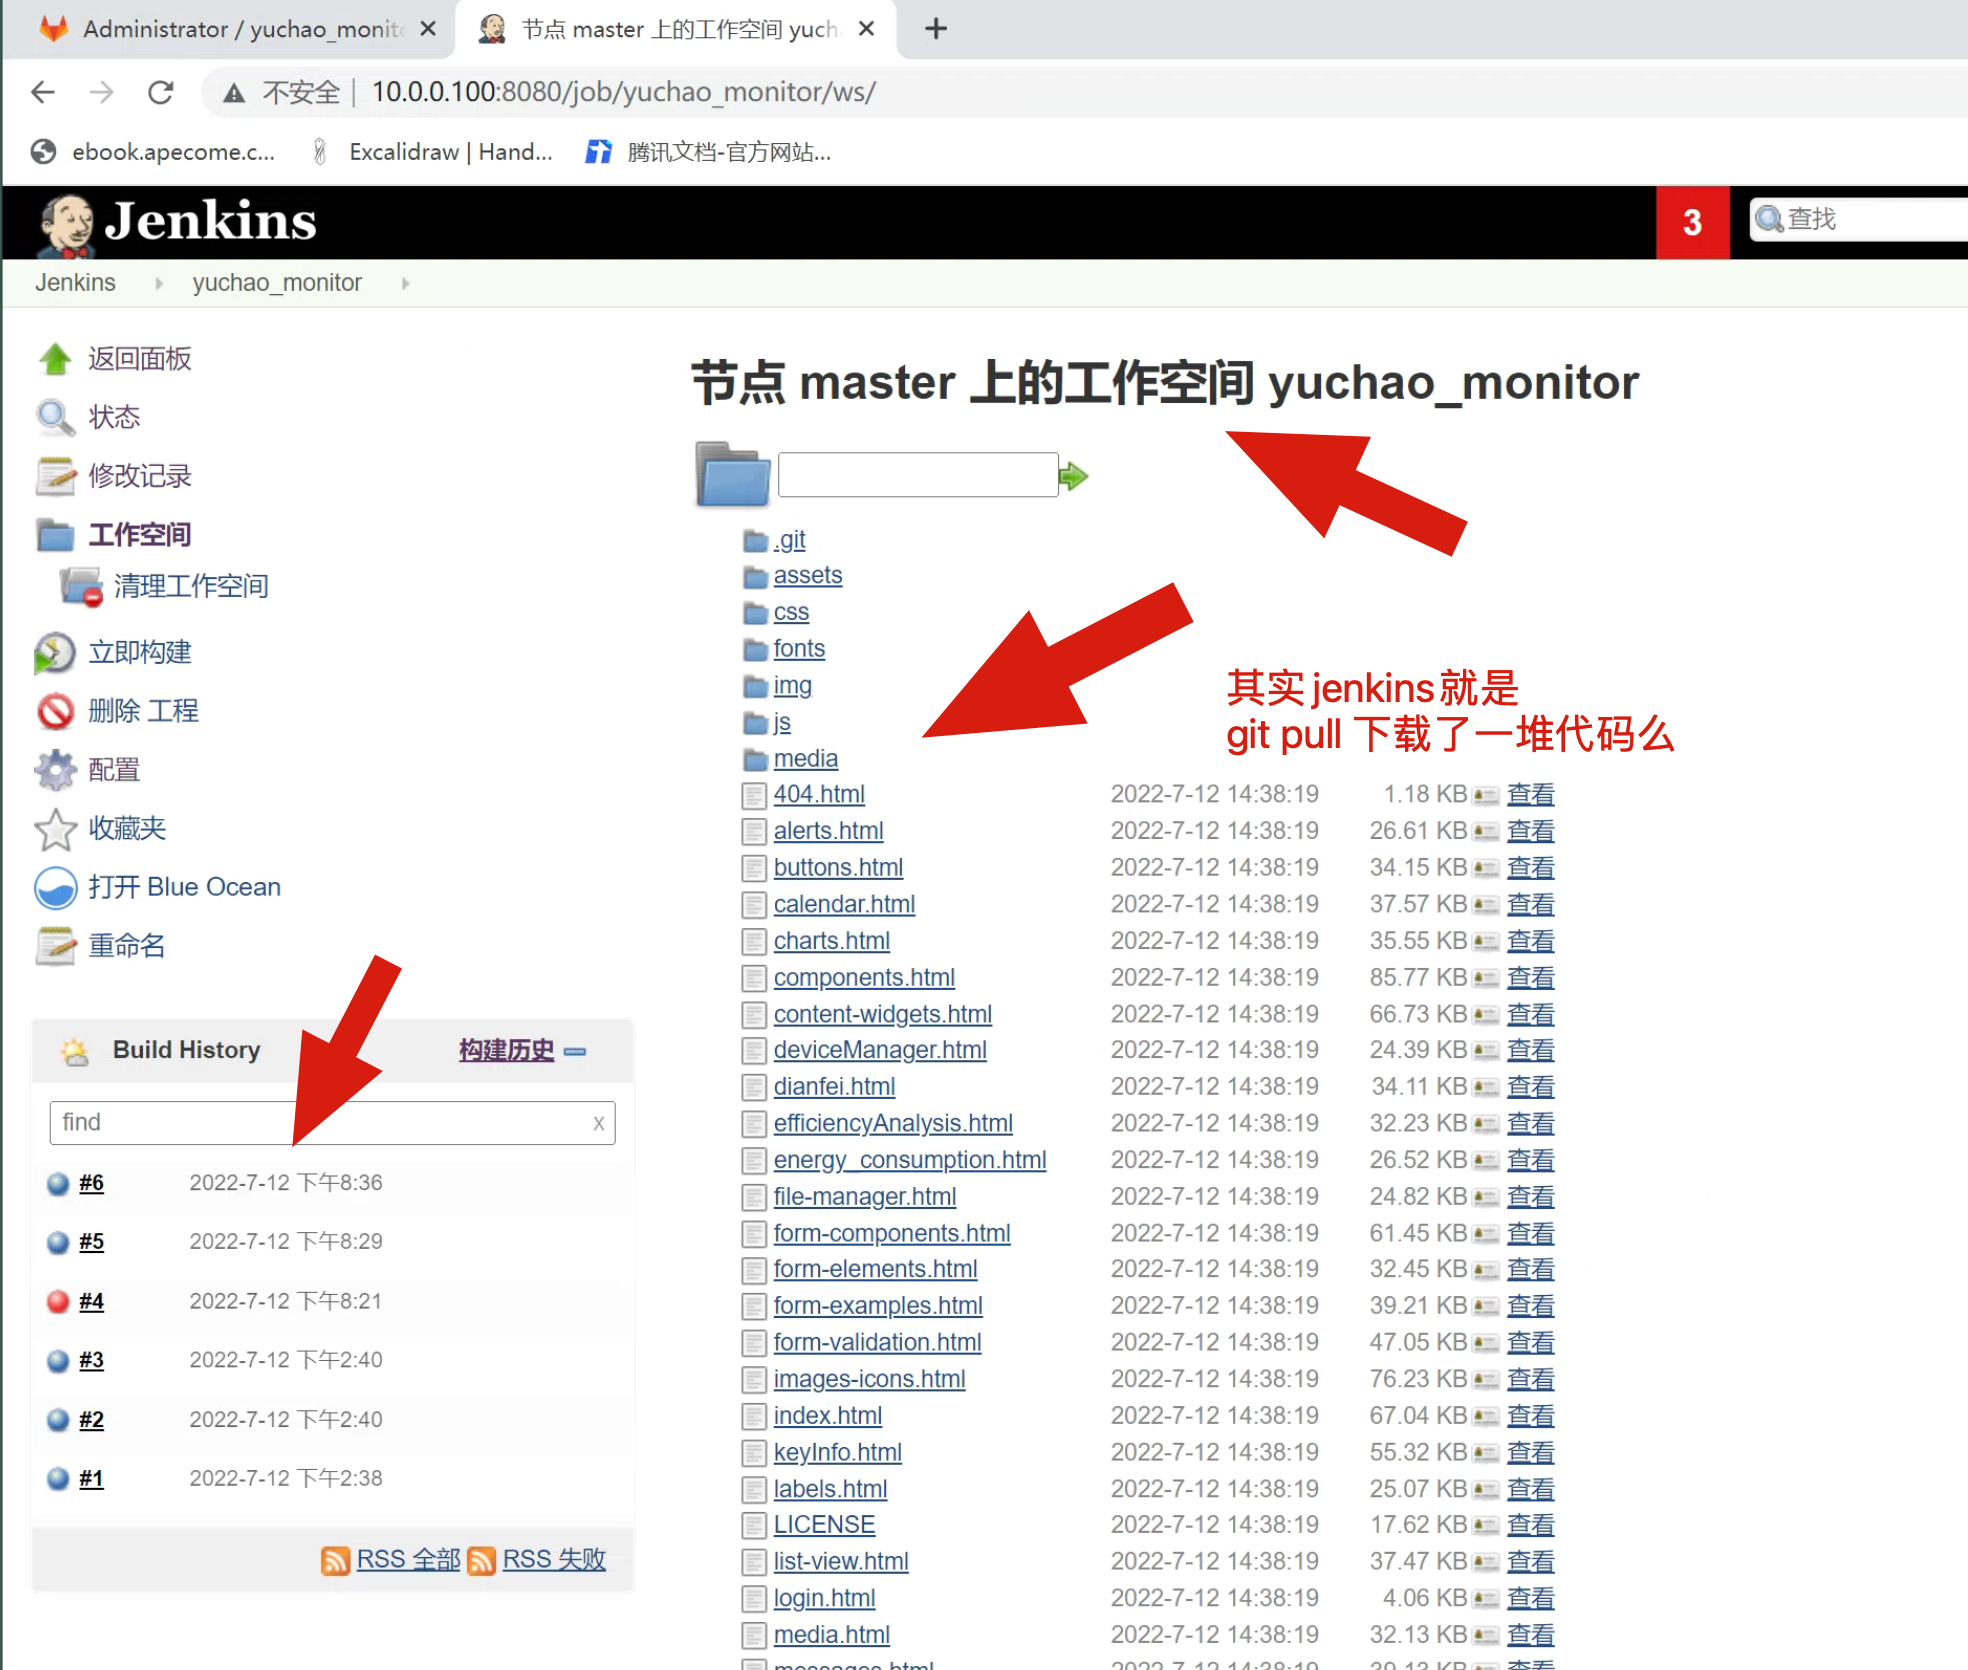Select 立即构建 (Build Now) icon

point(55,652)
